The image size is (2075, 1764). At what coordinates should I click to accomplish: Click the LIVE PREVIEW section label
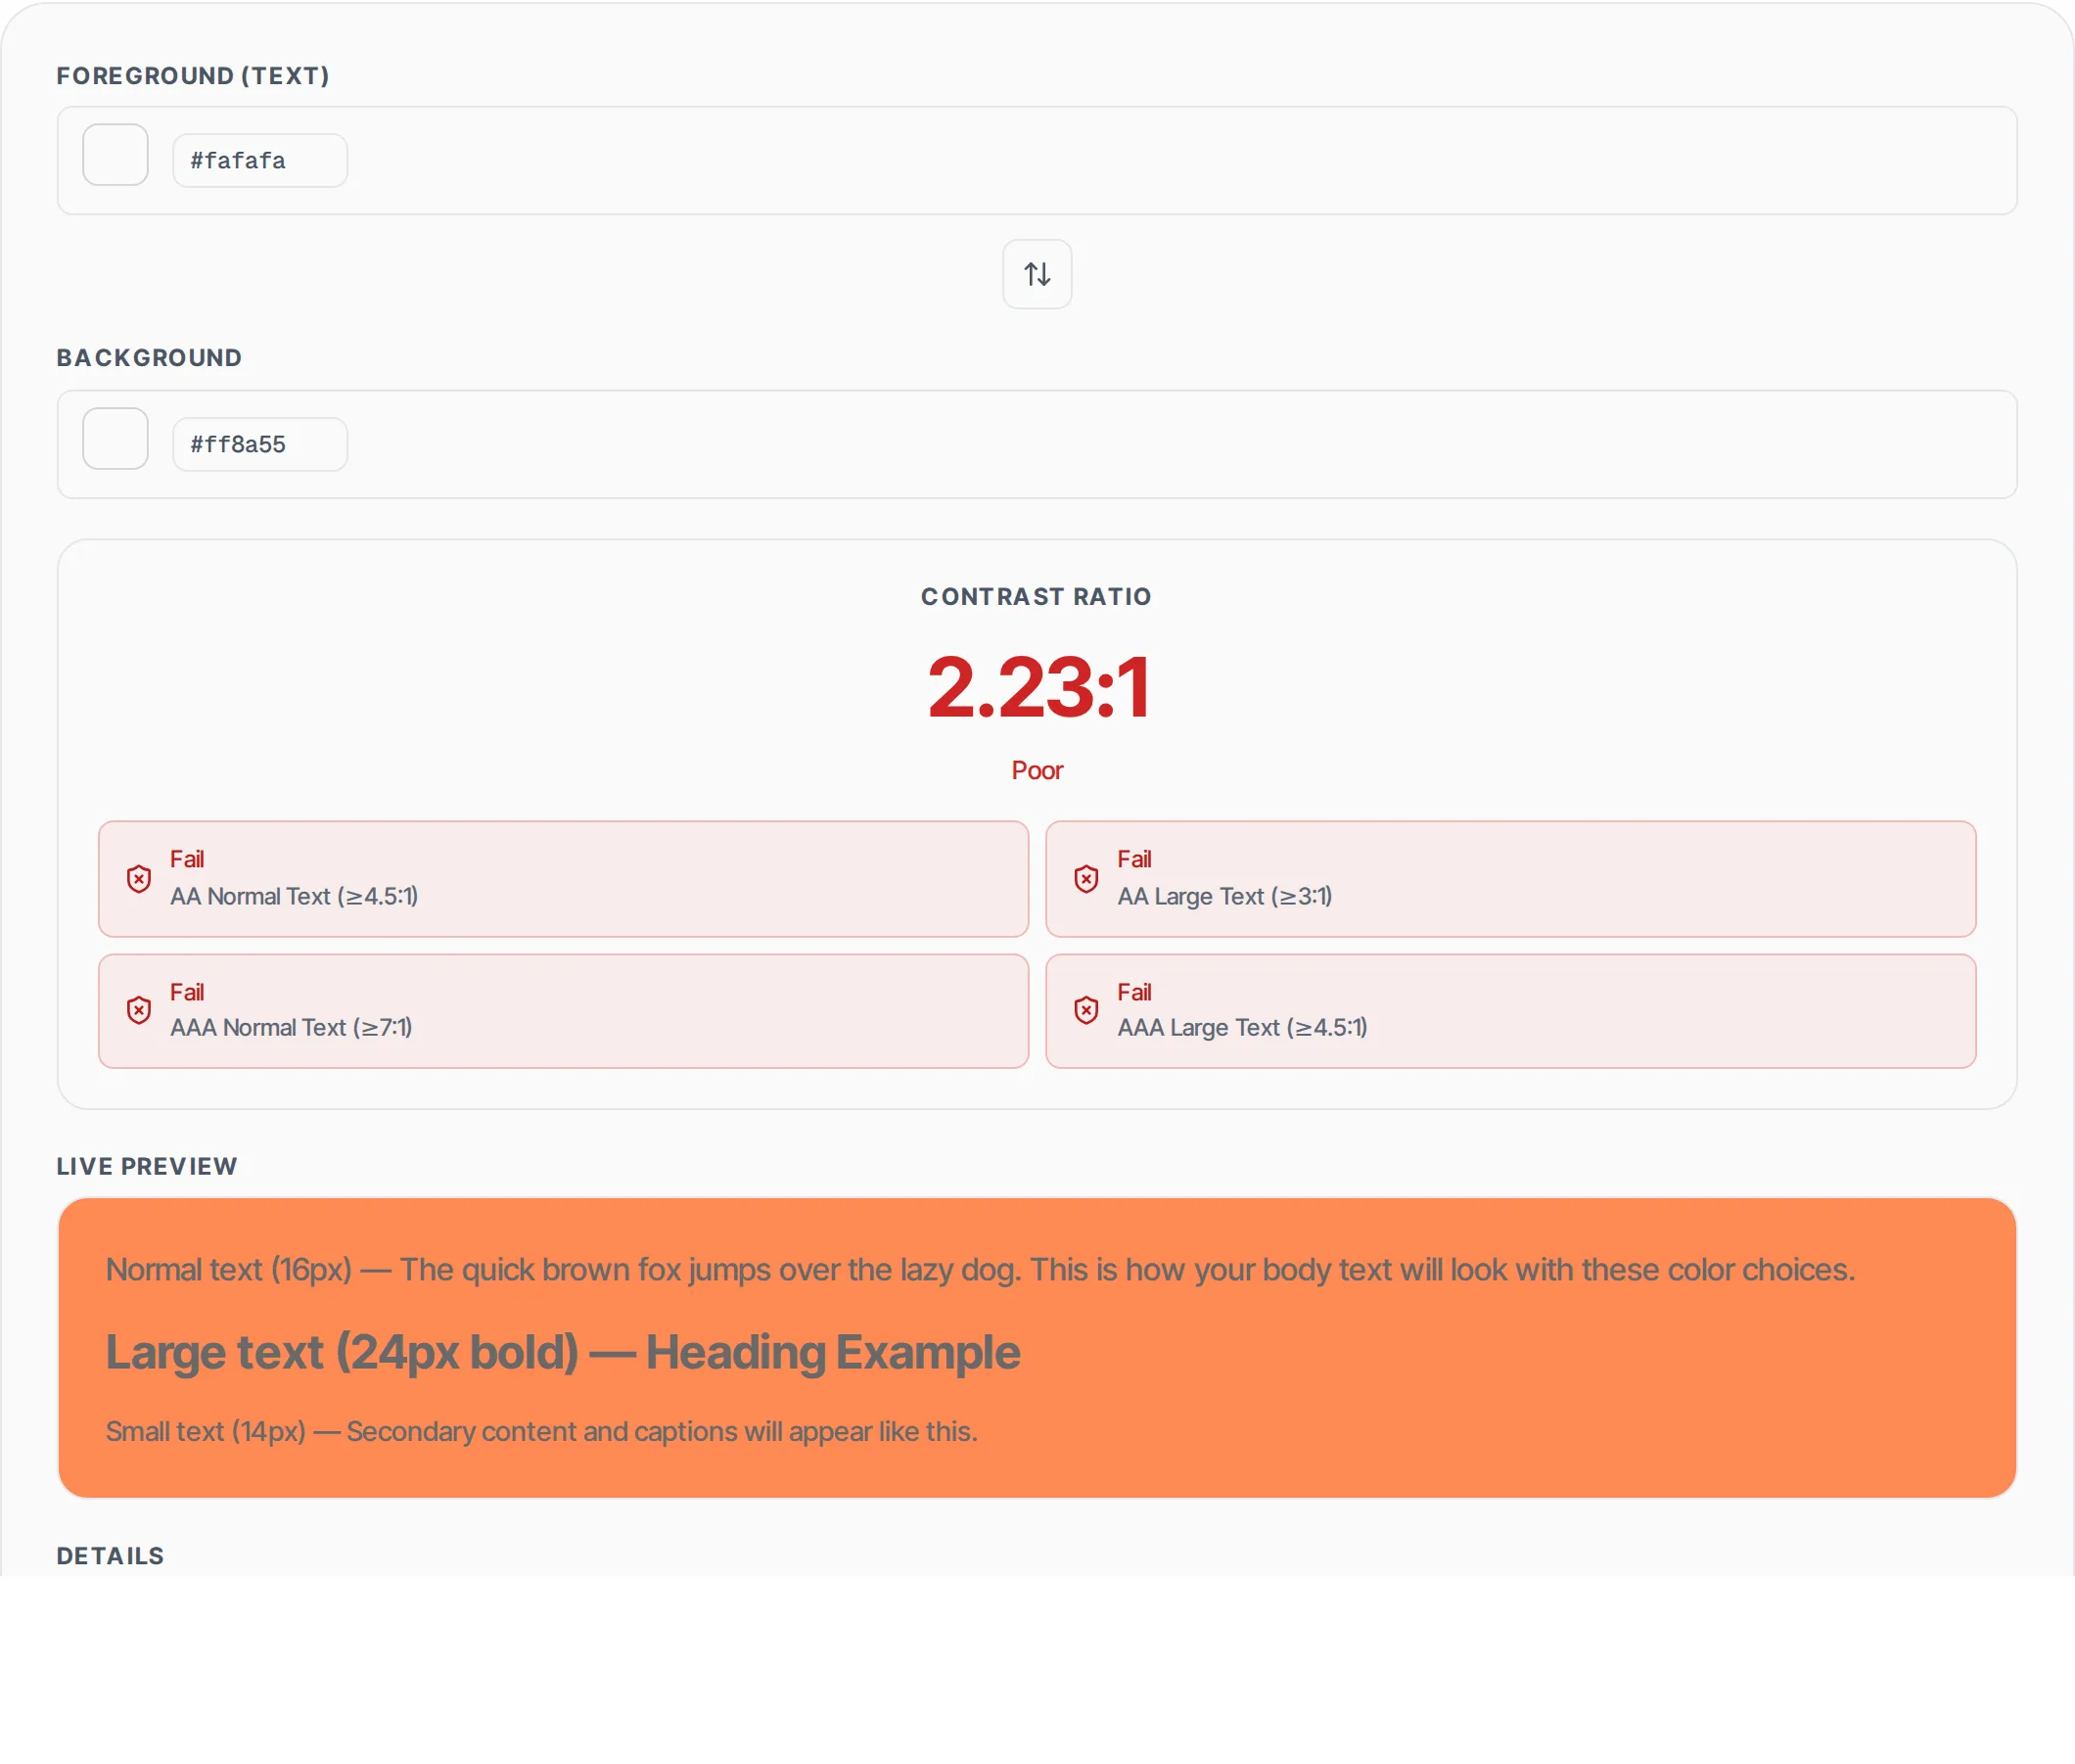(x=147, y=1167)
